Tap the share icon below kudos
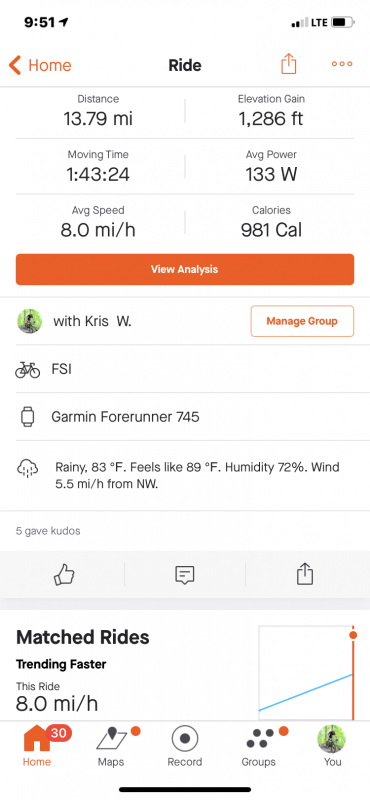The height and width of the screenshot is (800, 370). pyautogui.click(x=305, y=574)
